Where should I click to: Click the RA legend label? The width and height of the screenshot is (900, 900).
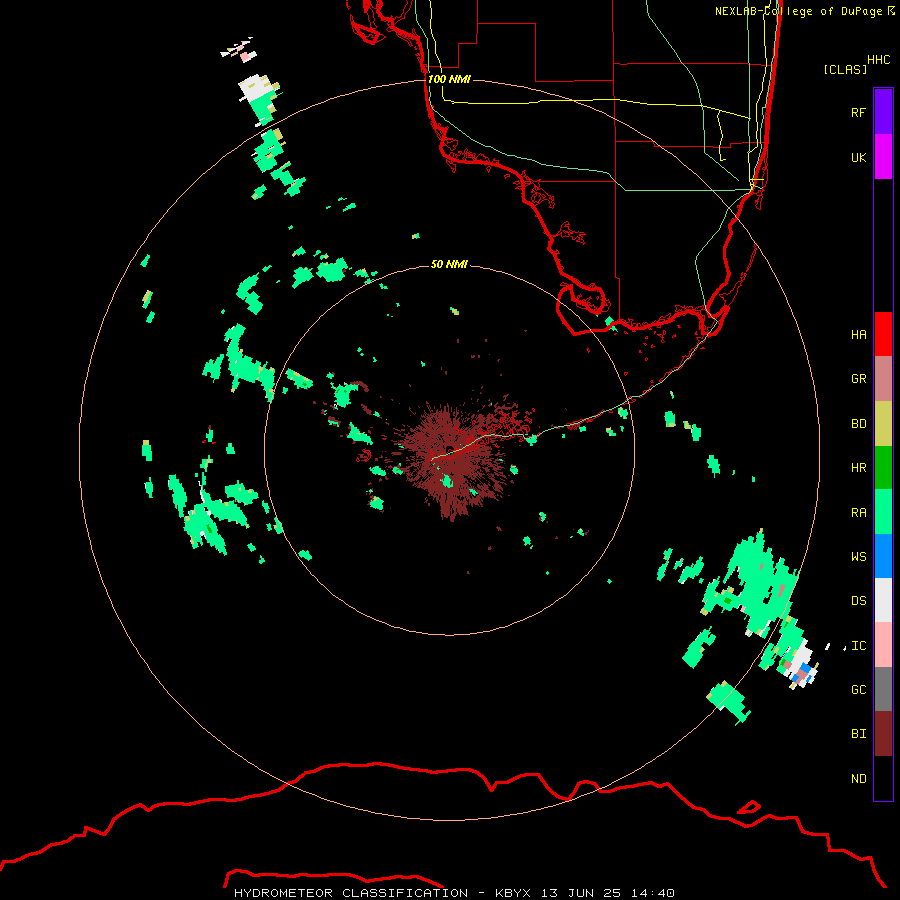(x=858, y=513)
